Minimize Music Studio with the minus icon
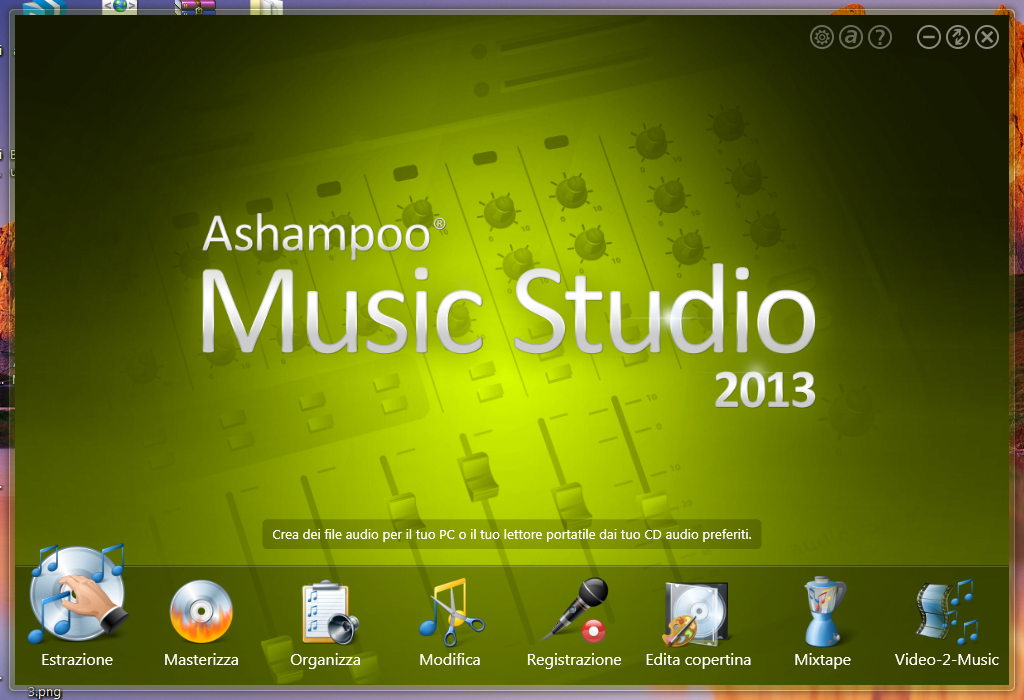Viewport: 1024px width, 700px height. tap(929, 37)
